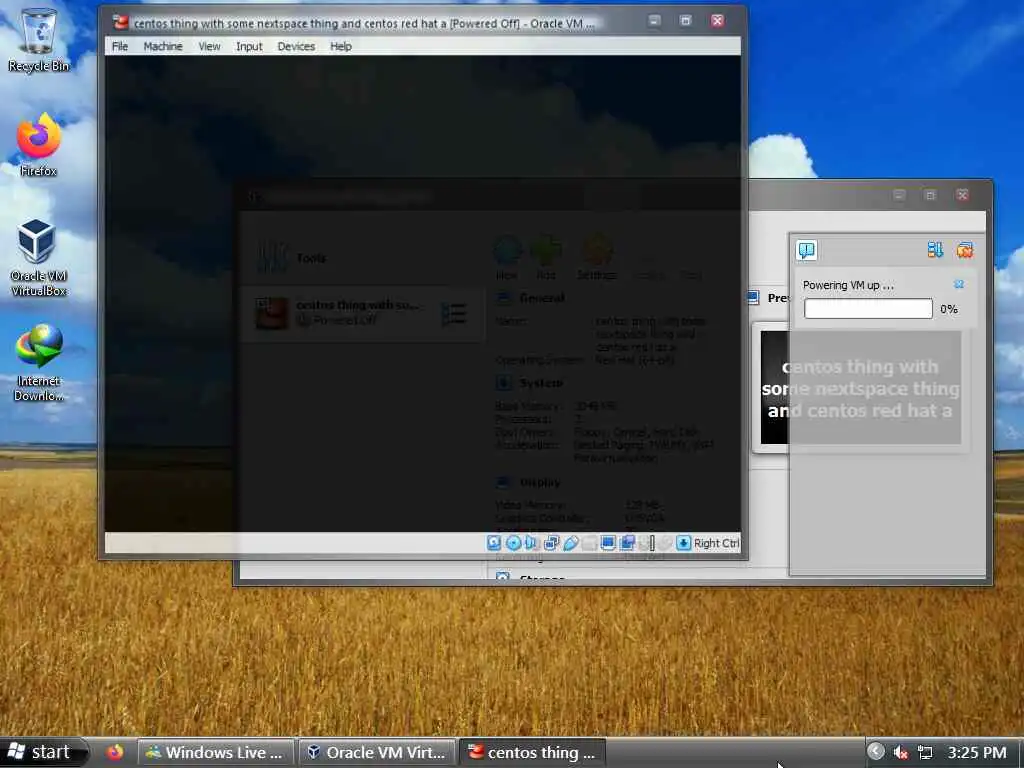
Task: Select Oracle VM VirtualBox desktop icon
Action: [x=38, y=258]
